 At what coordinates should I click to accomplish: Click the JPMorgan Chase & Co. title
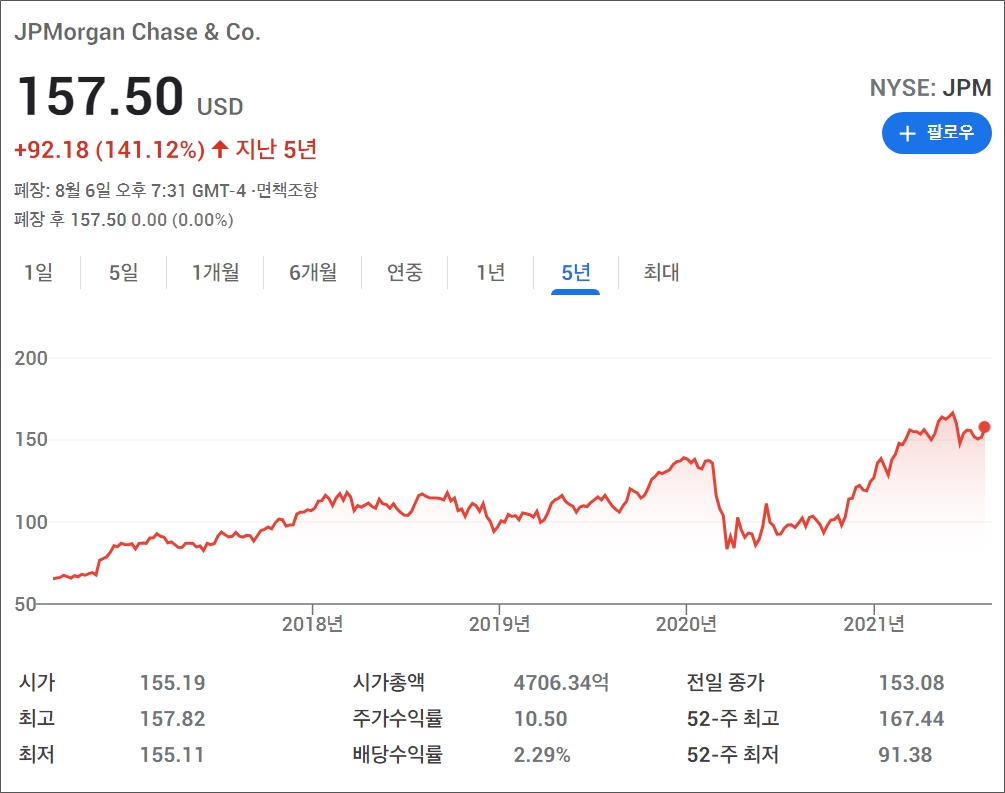point(138,32)
